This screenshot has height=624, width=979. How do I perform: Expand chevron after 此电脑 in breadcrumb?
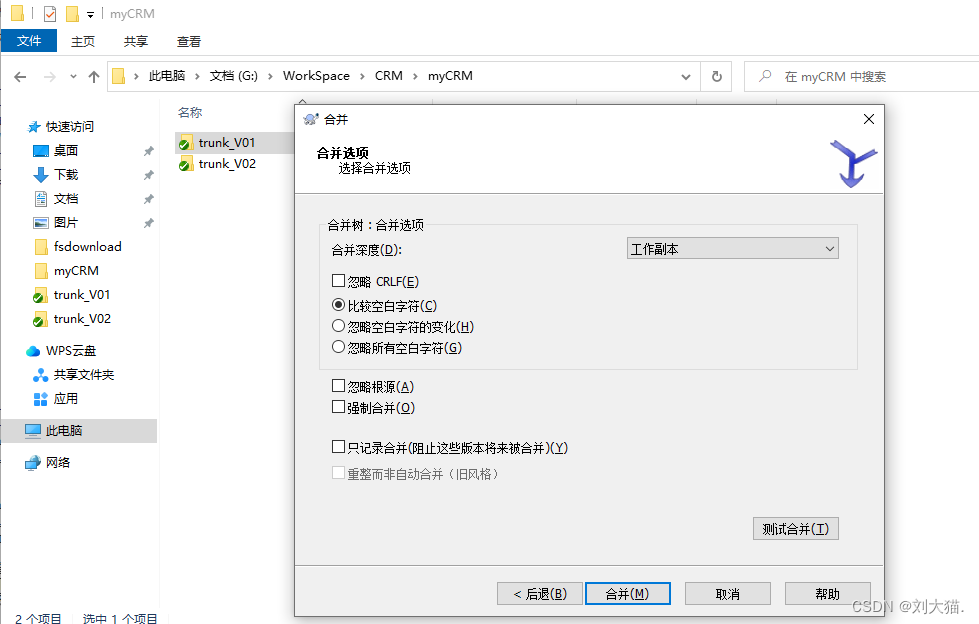197,76
